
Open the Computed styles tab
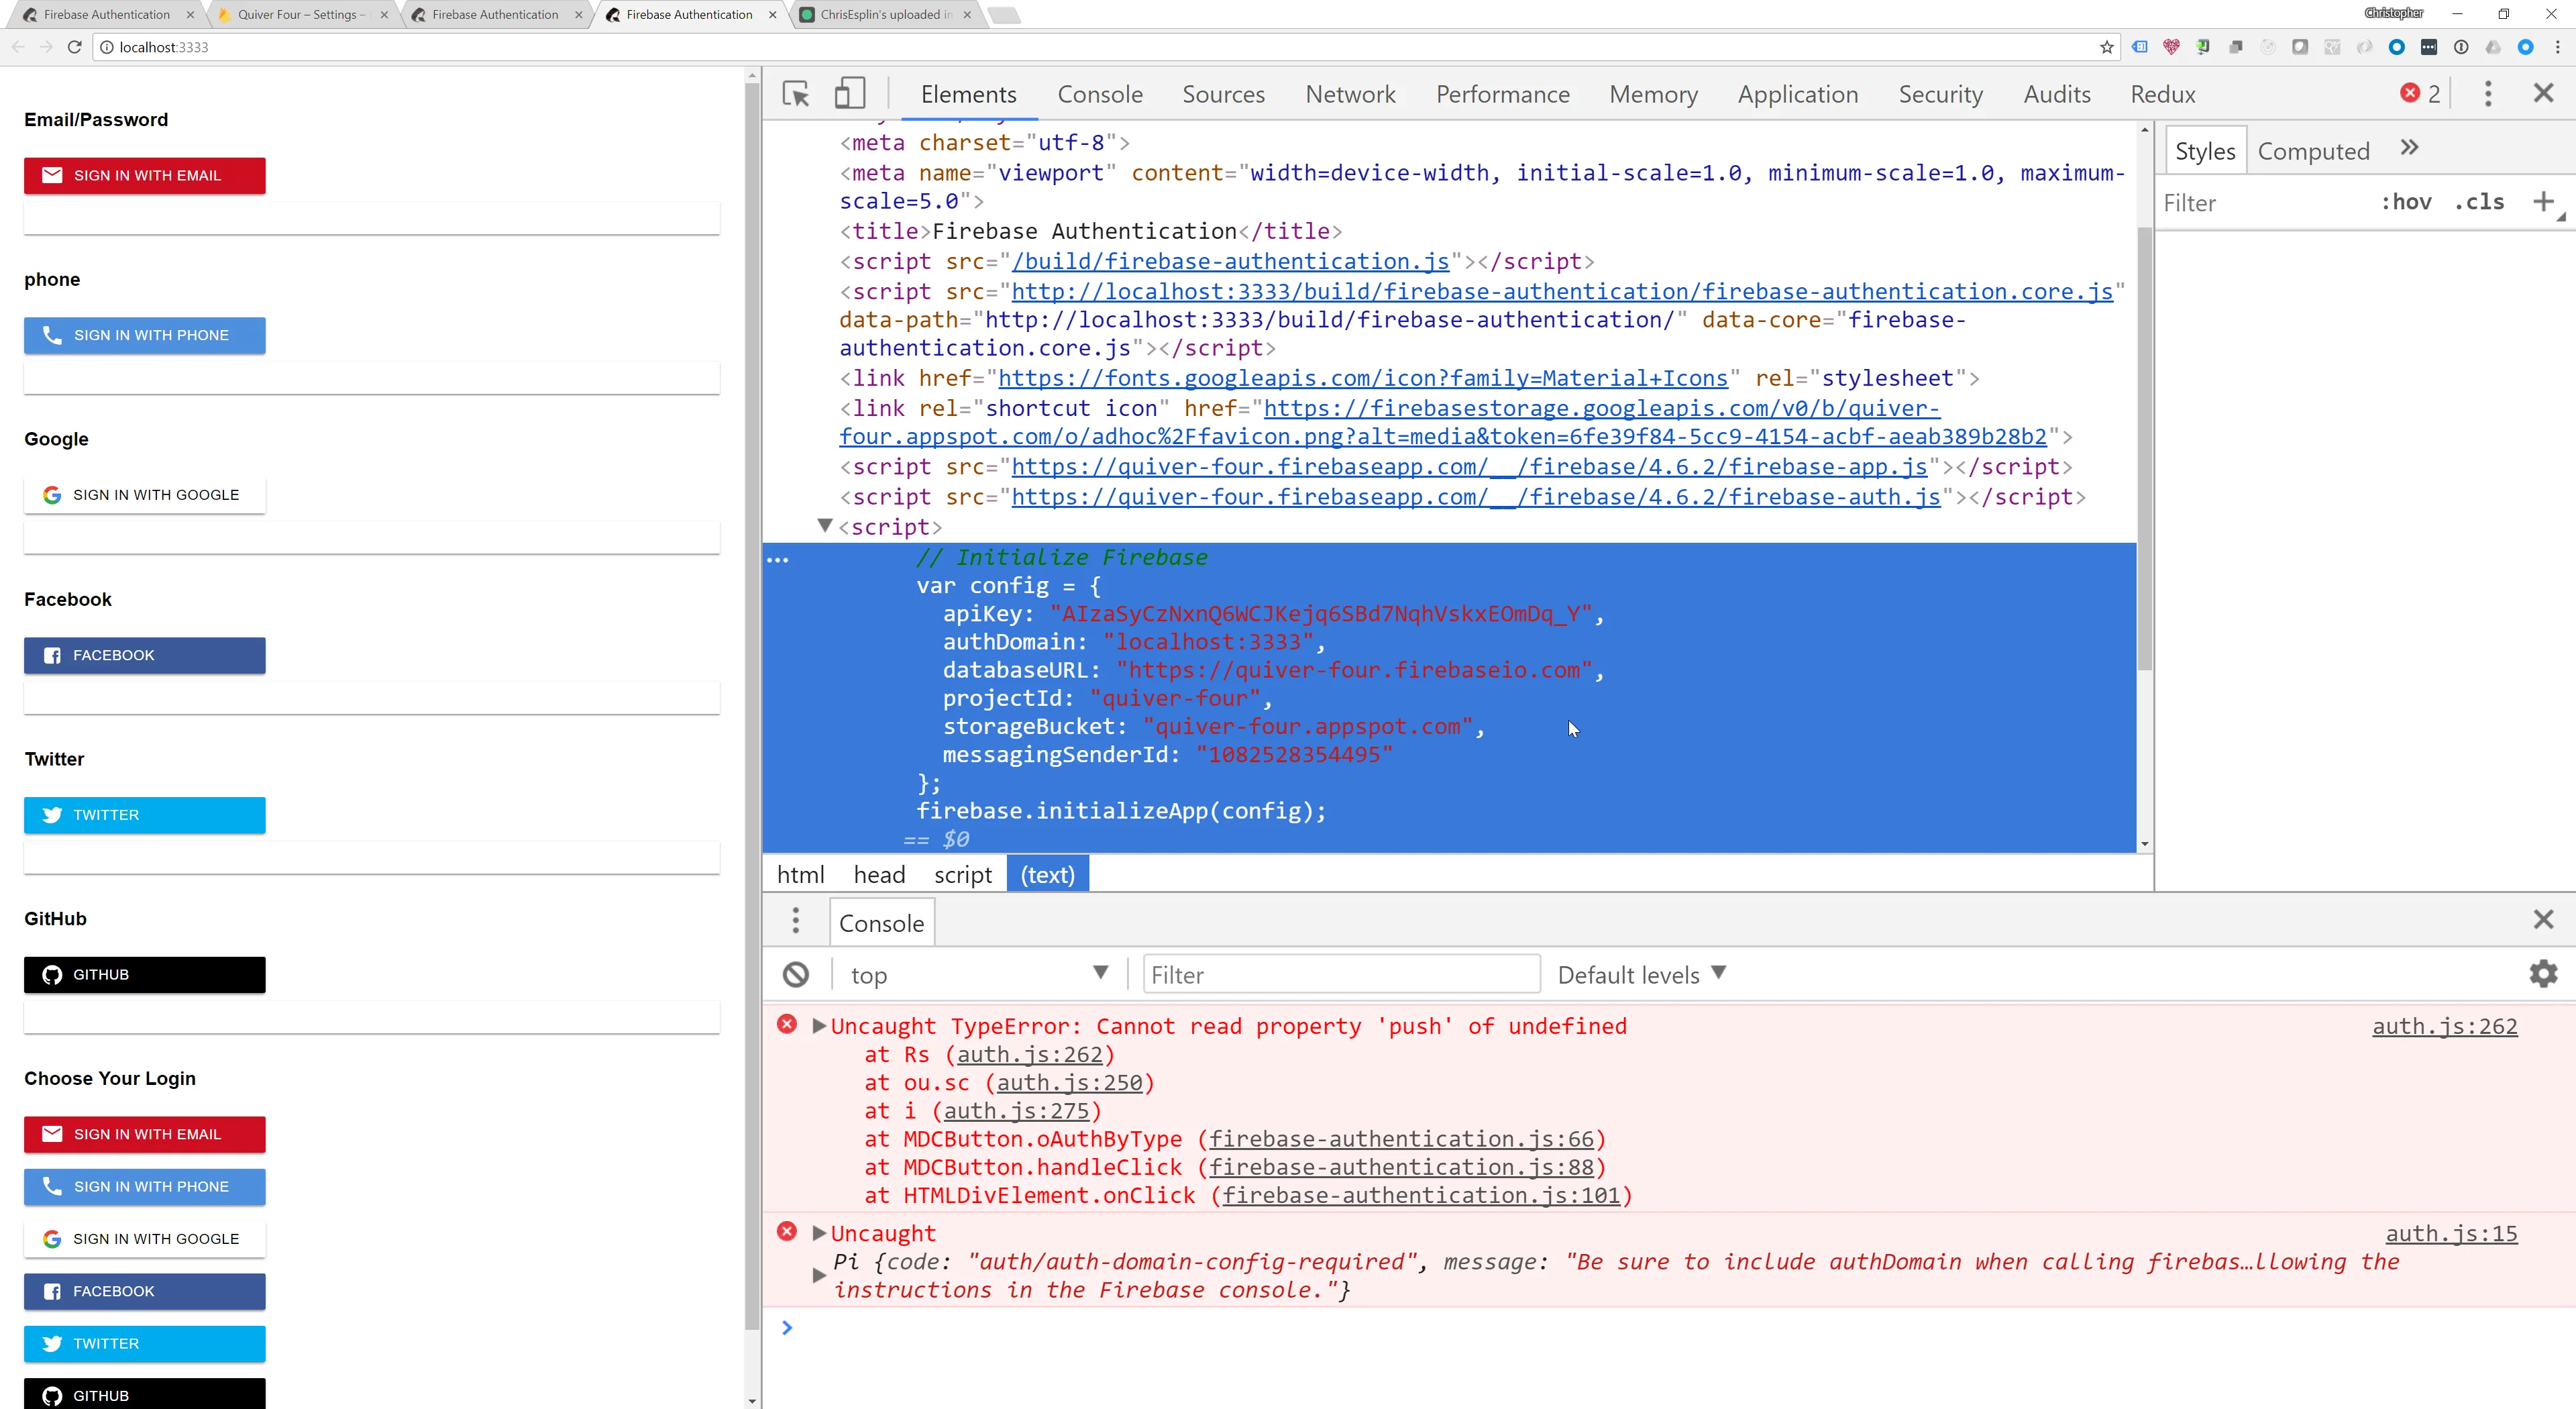(2313, 151)
